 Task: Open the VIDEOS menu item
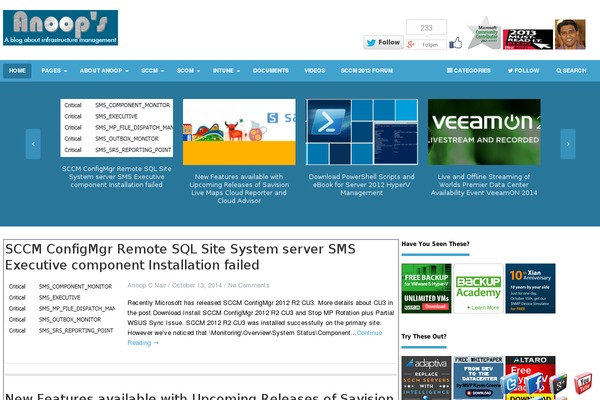tap(315, 71)
